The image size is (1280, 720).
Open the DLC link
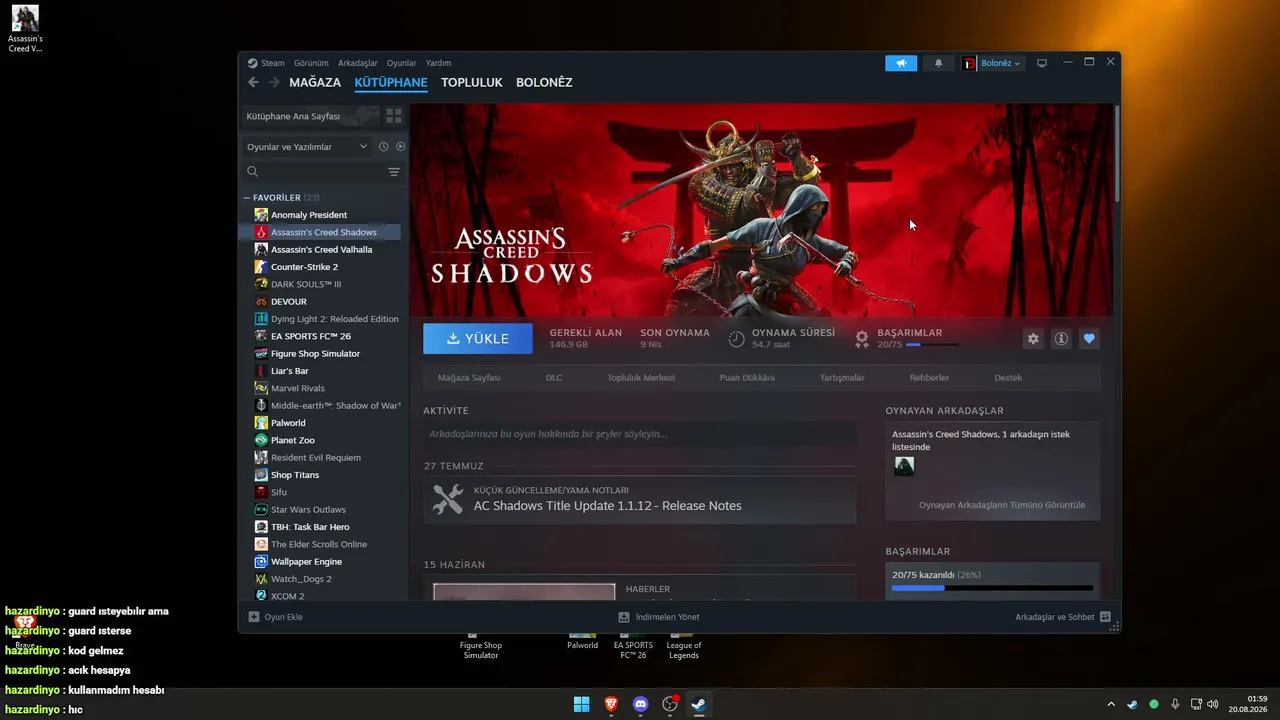(554, 378)
